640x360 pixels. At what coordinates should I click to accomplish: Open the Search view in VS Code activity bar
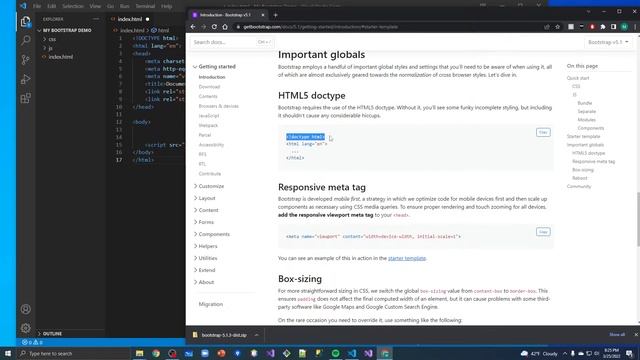coord(25,40)
